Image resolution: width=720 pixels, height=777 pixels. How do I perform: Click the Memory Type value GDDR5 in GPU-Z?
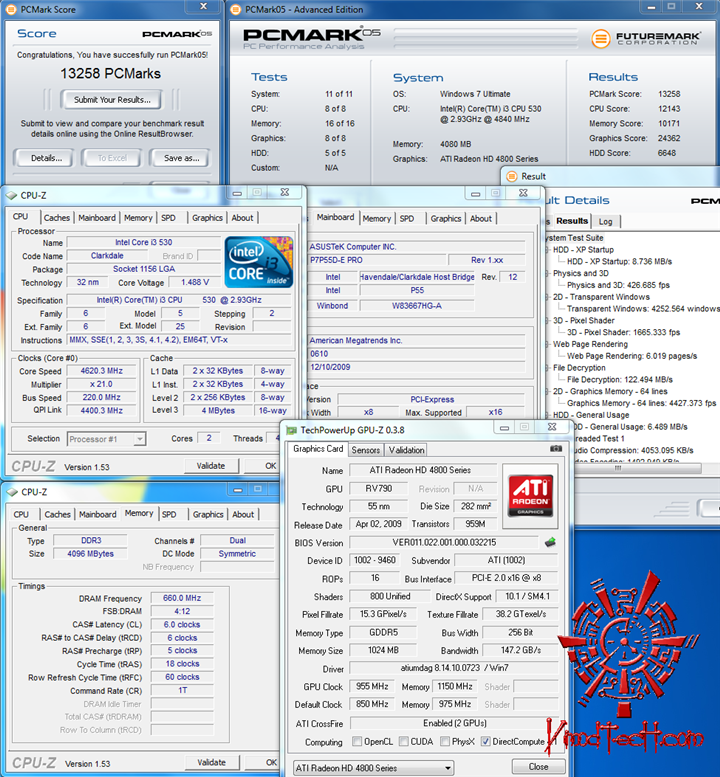click(x=383, y=633)
